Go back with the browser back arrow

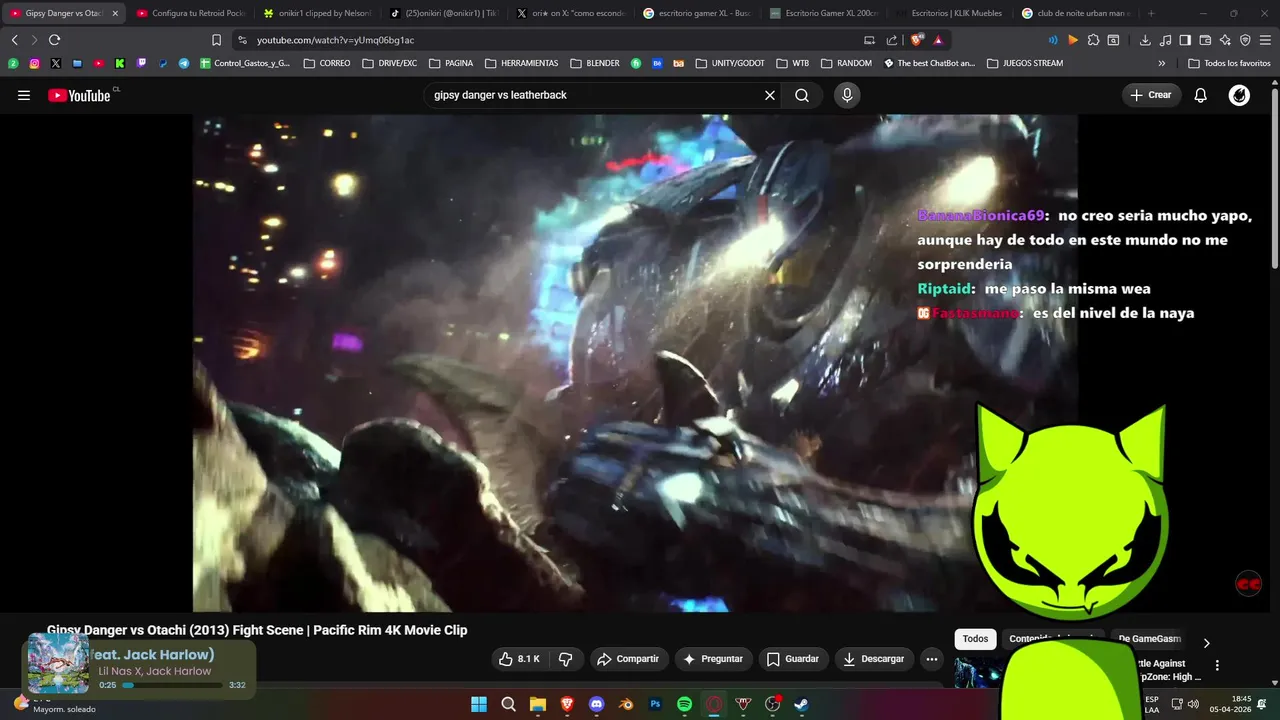[x=14, y=40]
